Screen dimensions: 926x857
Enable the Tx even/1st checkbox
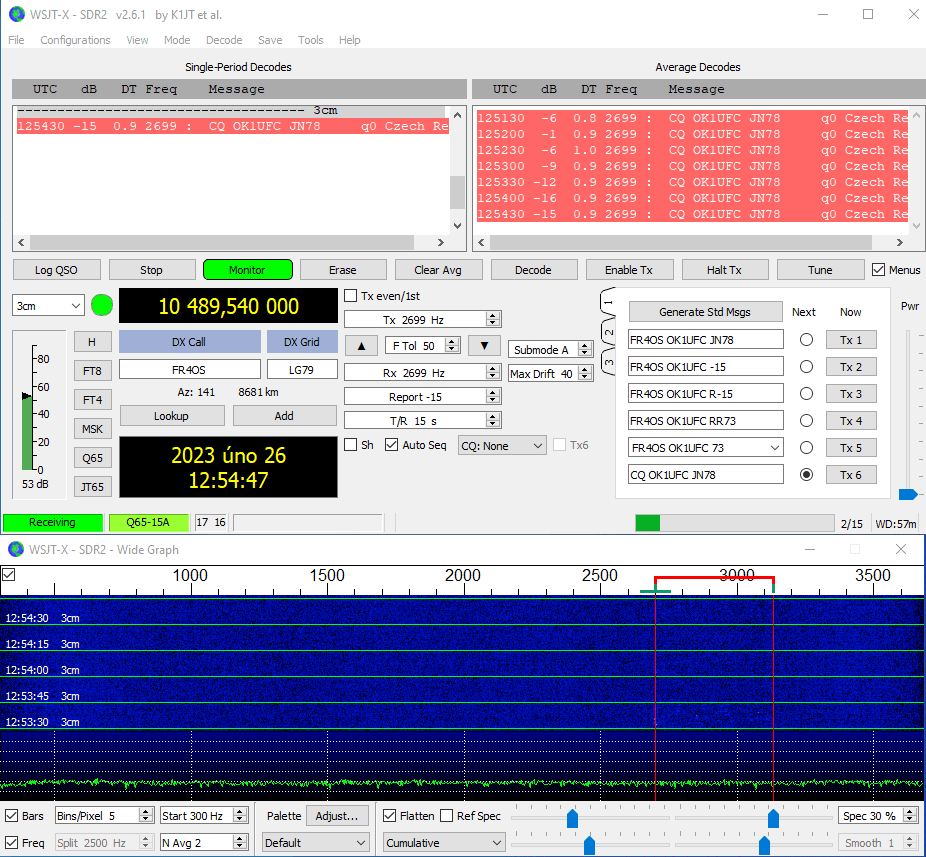click(351, 296)
